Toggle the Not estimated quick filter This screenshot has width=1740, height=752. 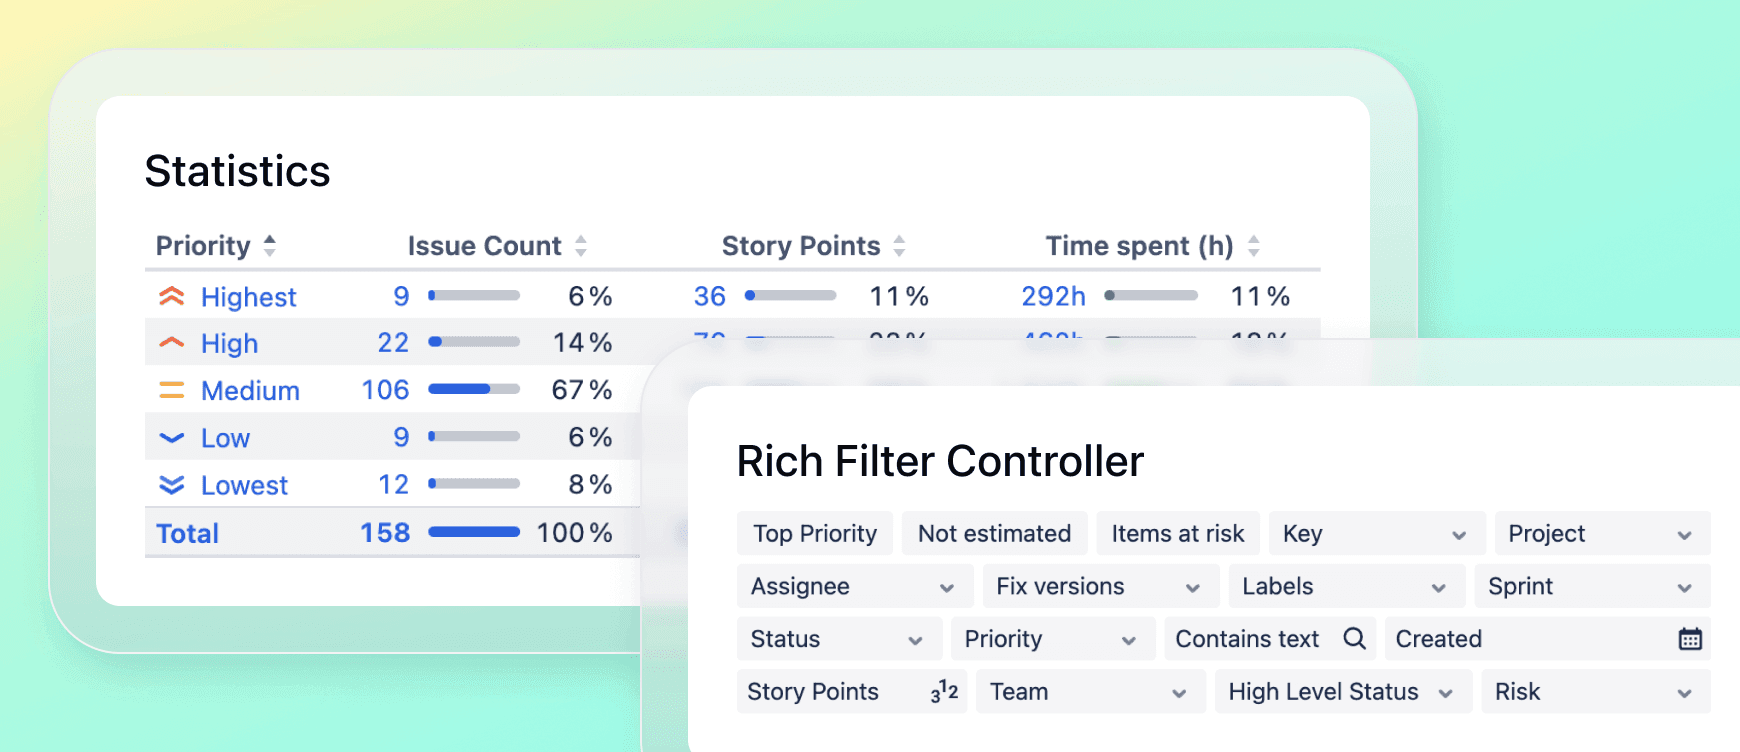pos(995,533)
